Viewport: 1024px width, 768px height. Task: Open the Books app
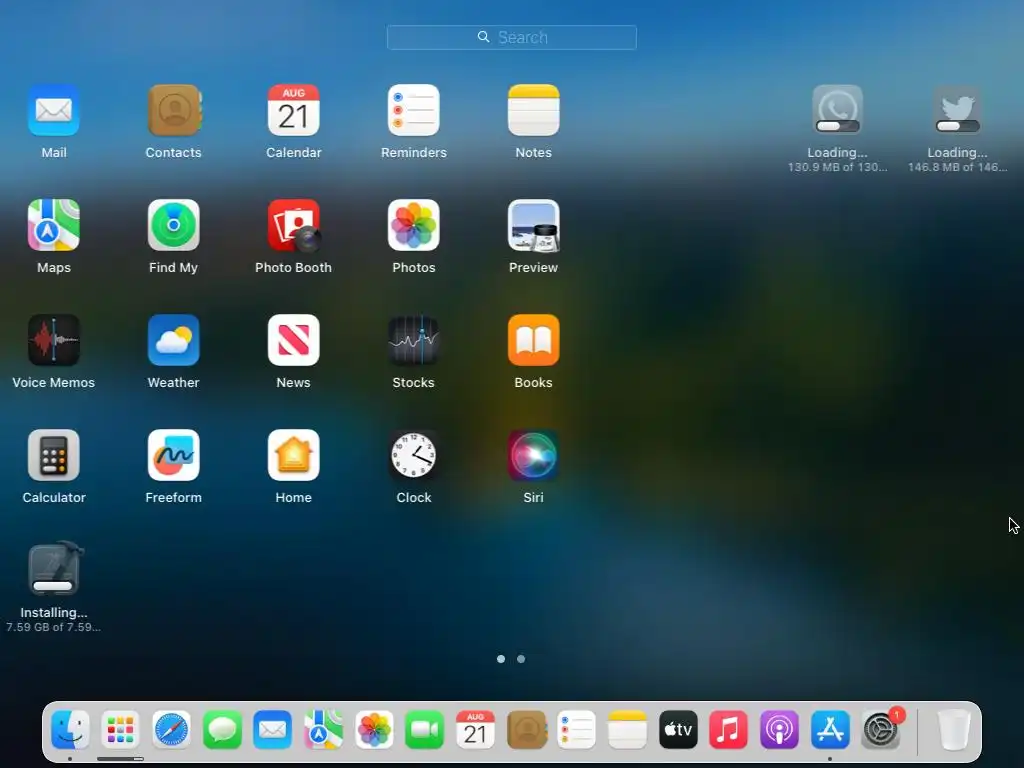(534, 340)
